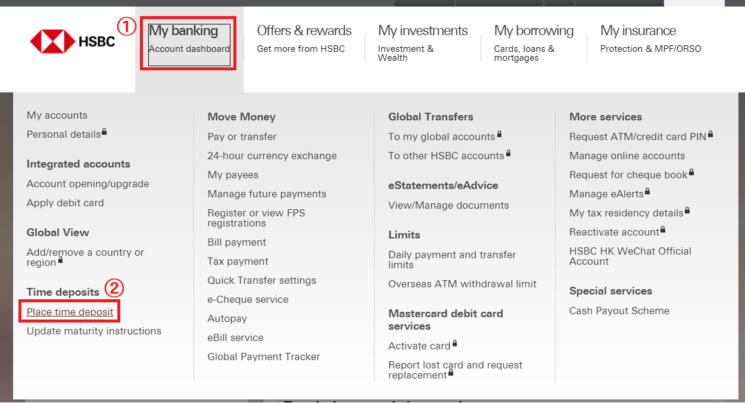Image resolution: width=745 pixels, height=403 pixels.
Task: Click the Place time deposit link
Action: (70, 312)
